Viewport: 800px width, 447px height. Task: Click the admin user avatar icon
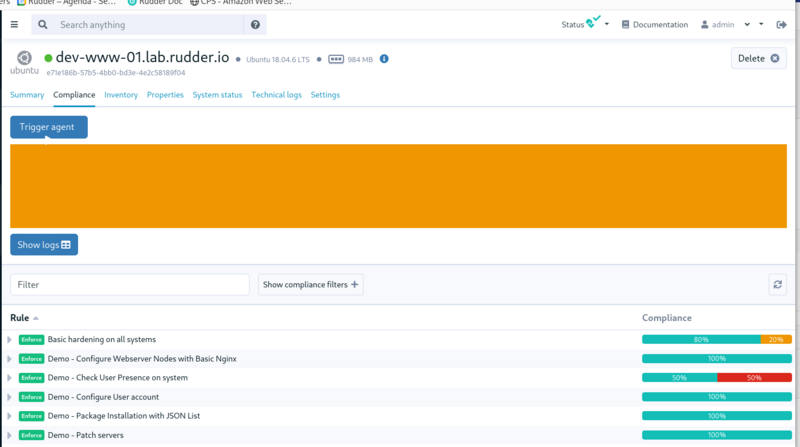tap(705, 24)
